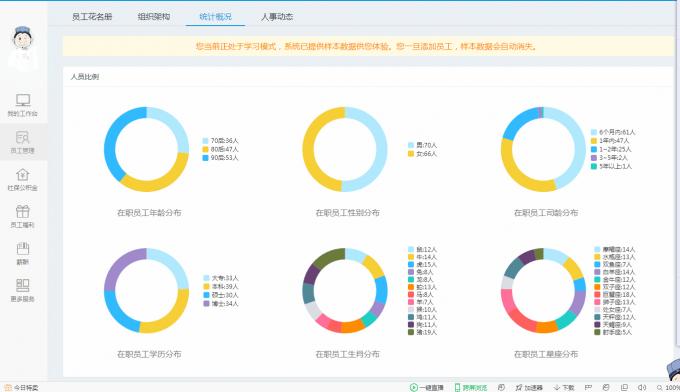680x392 pixels.
Task: Click the 3~5年:2人 legend item
Action: 609,158
